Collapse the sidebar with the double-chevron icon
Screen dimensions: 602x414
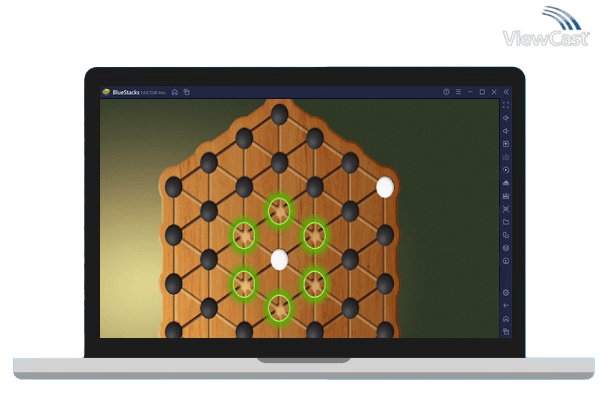[x=506, y=92]
